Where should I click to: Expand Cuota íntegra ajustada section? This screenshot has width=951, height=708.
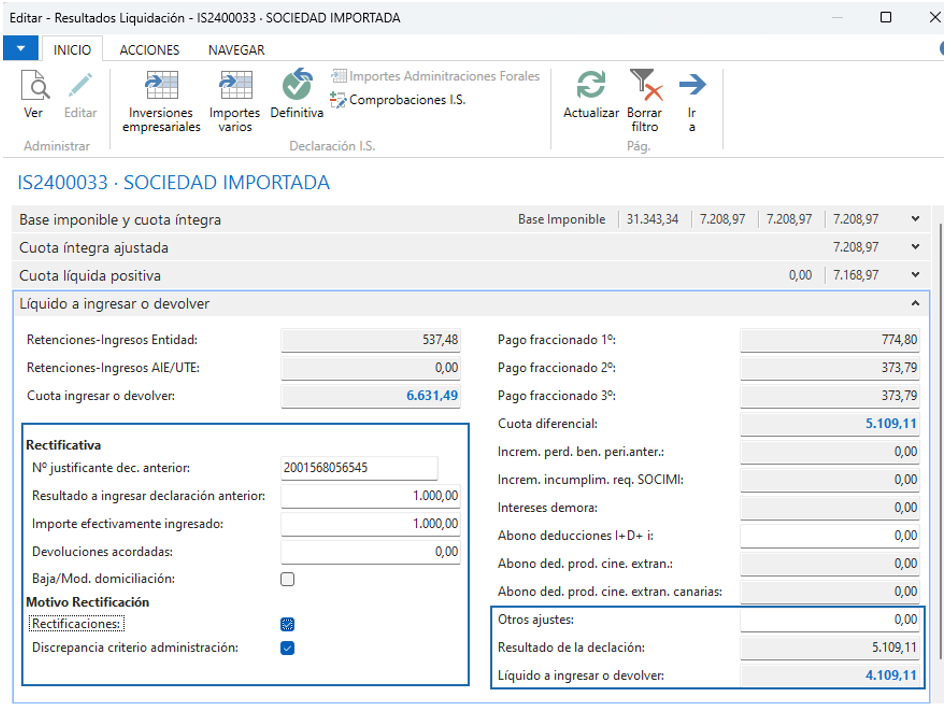915,247
